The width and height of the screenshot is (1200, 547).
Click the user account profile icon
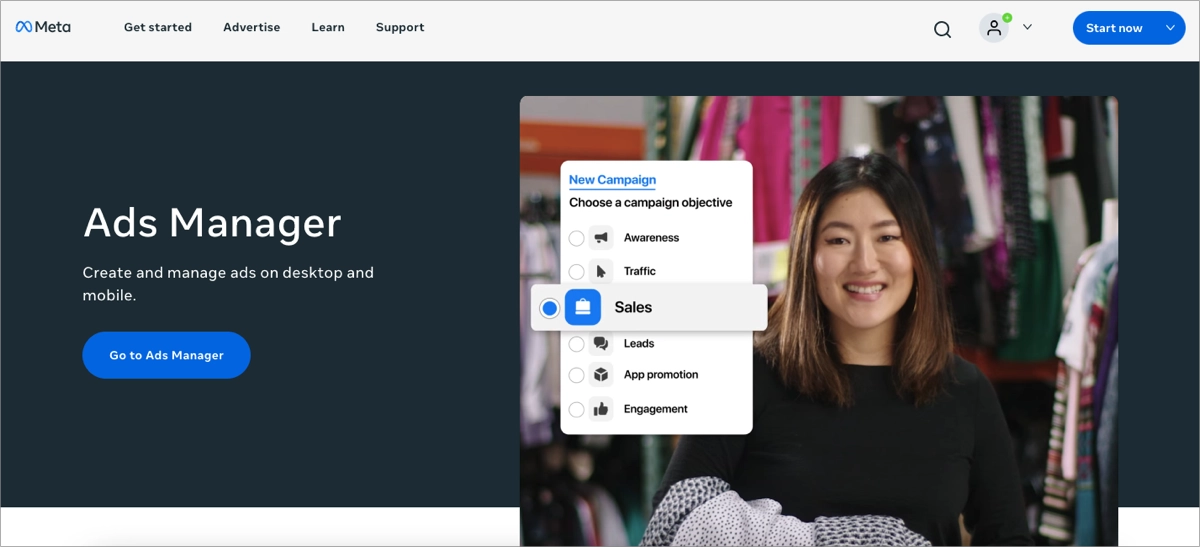[994, 28]
